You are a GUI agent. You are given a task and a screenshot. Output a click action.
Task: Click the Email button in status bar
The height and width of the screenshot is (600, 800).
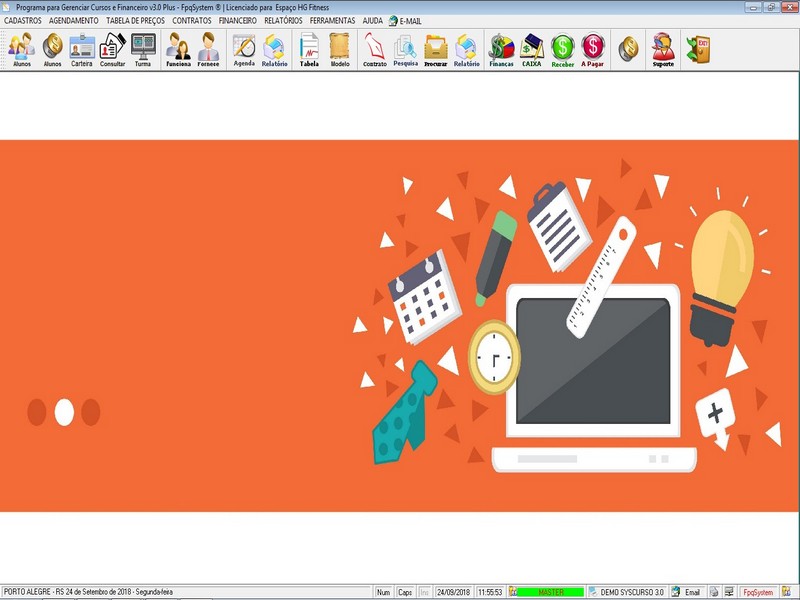(687, 592)
